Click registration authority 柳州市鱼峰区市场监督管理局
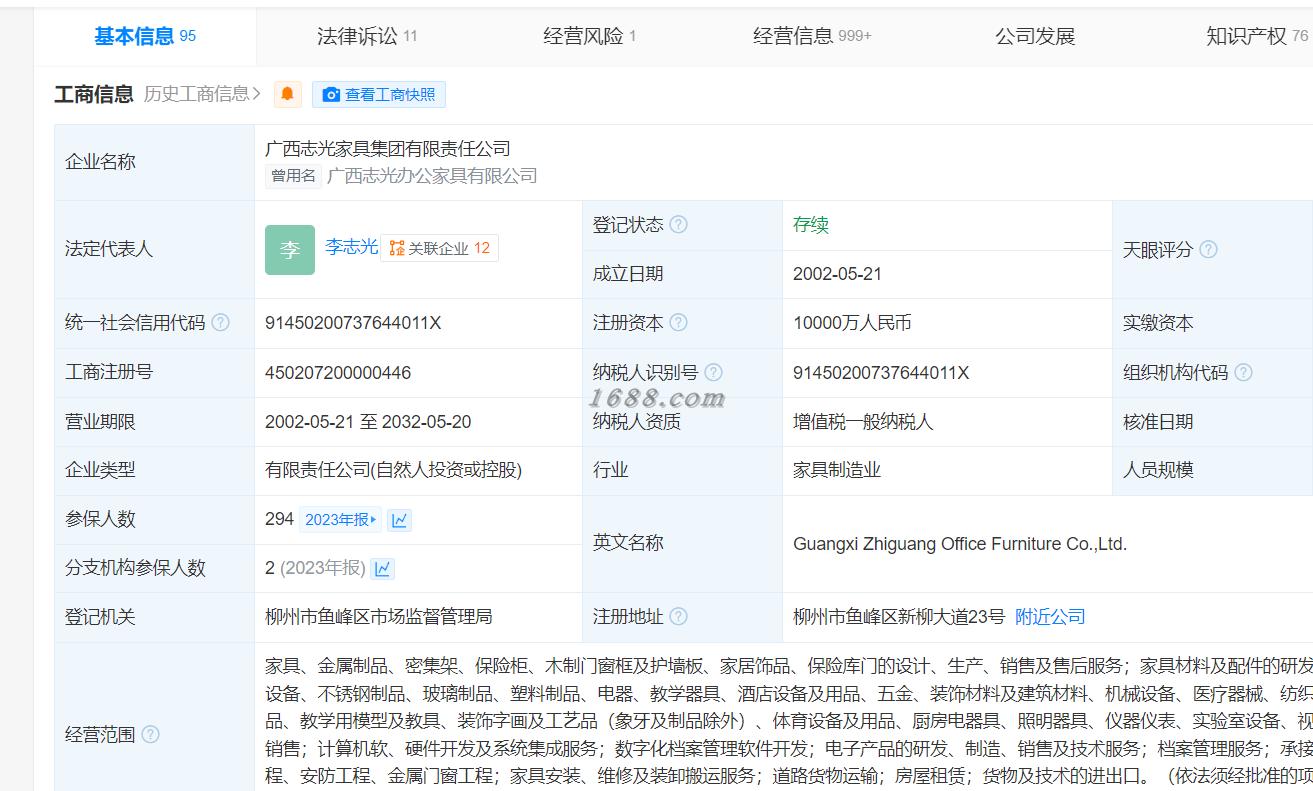Screen dimensions: 1313x791 tap(379, 617)
